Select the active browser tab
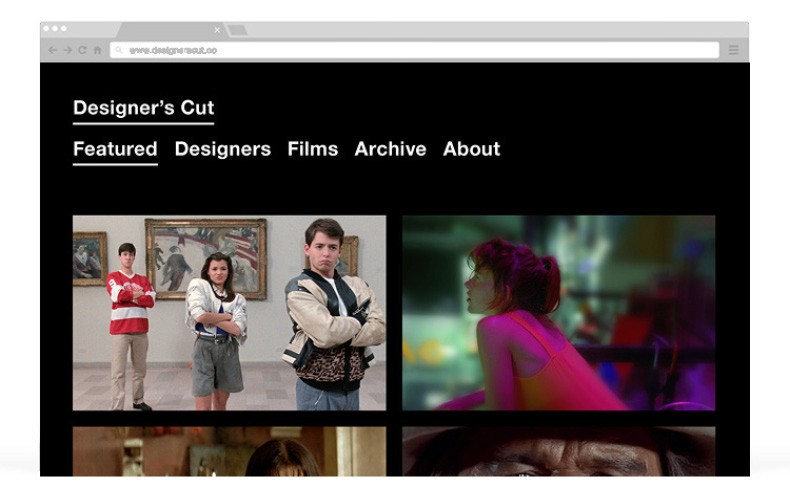790x485 pixels. (171, 30)
